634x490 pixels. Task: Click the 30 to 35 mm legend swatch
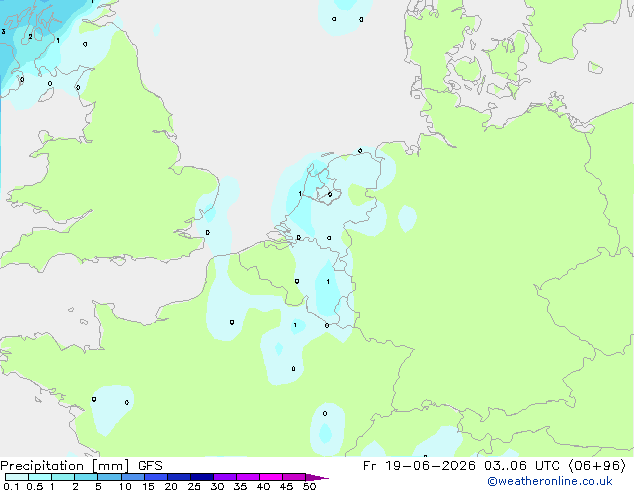pyautogui.click(x=224, y=477)
